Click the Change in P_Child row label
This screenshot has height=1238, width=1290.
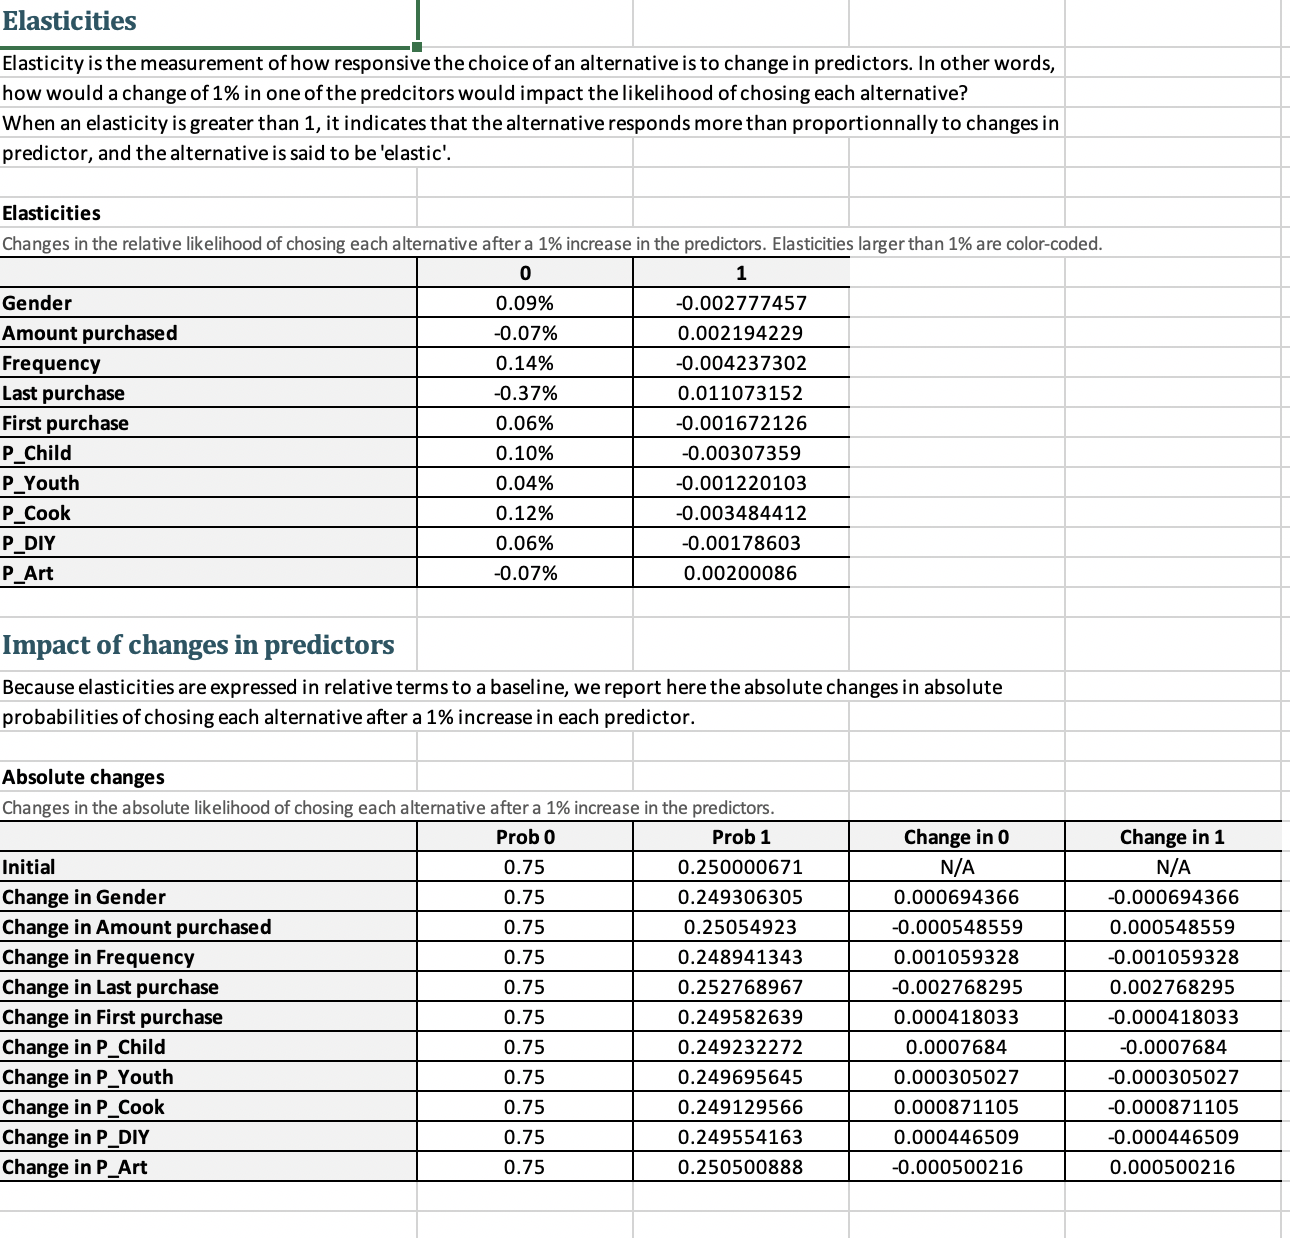[208, 1047]
